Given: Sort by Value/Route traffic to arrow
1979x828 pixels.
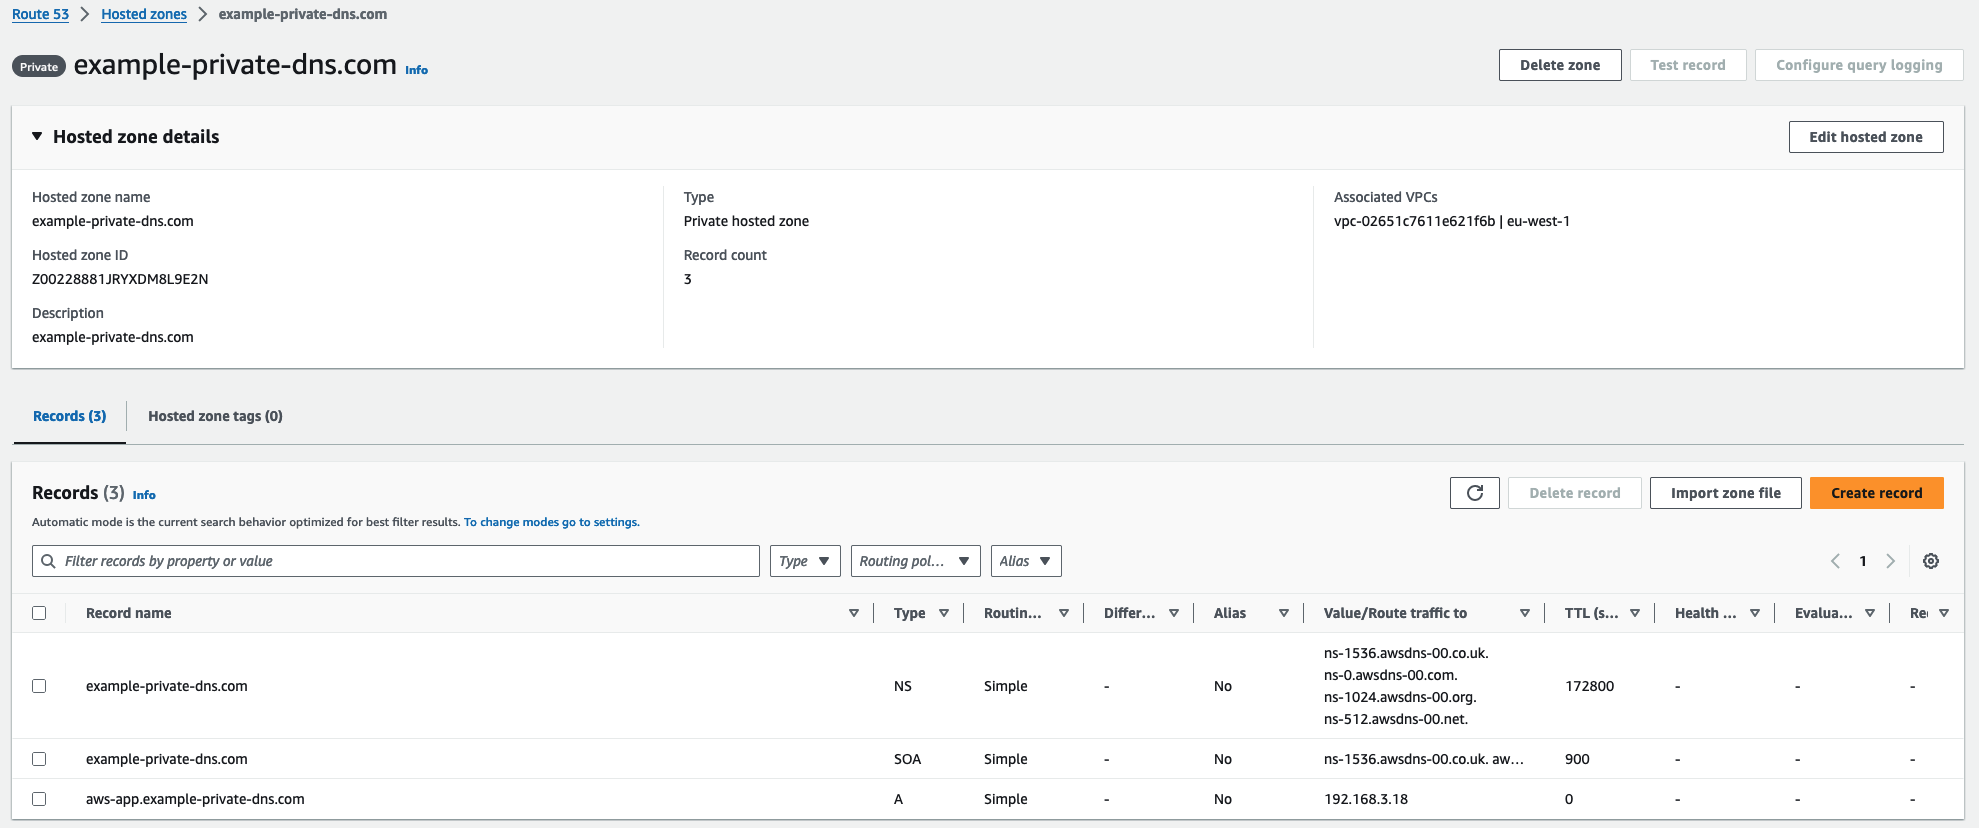Looking at the screenshot, I should (x=1524, y=613).
